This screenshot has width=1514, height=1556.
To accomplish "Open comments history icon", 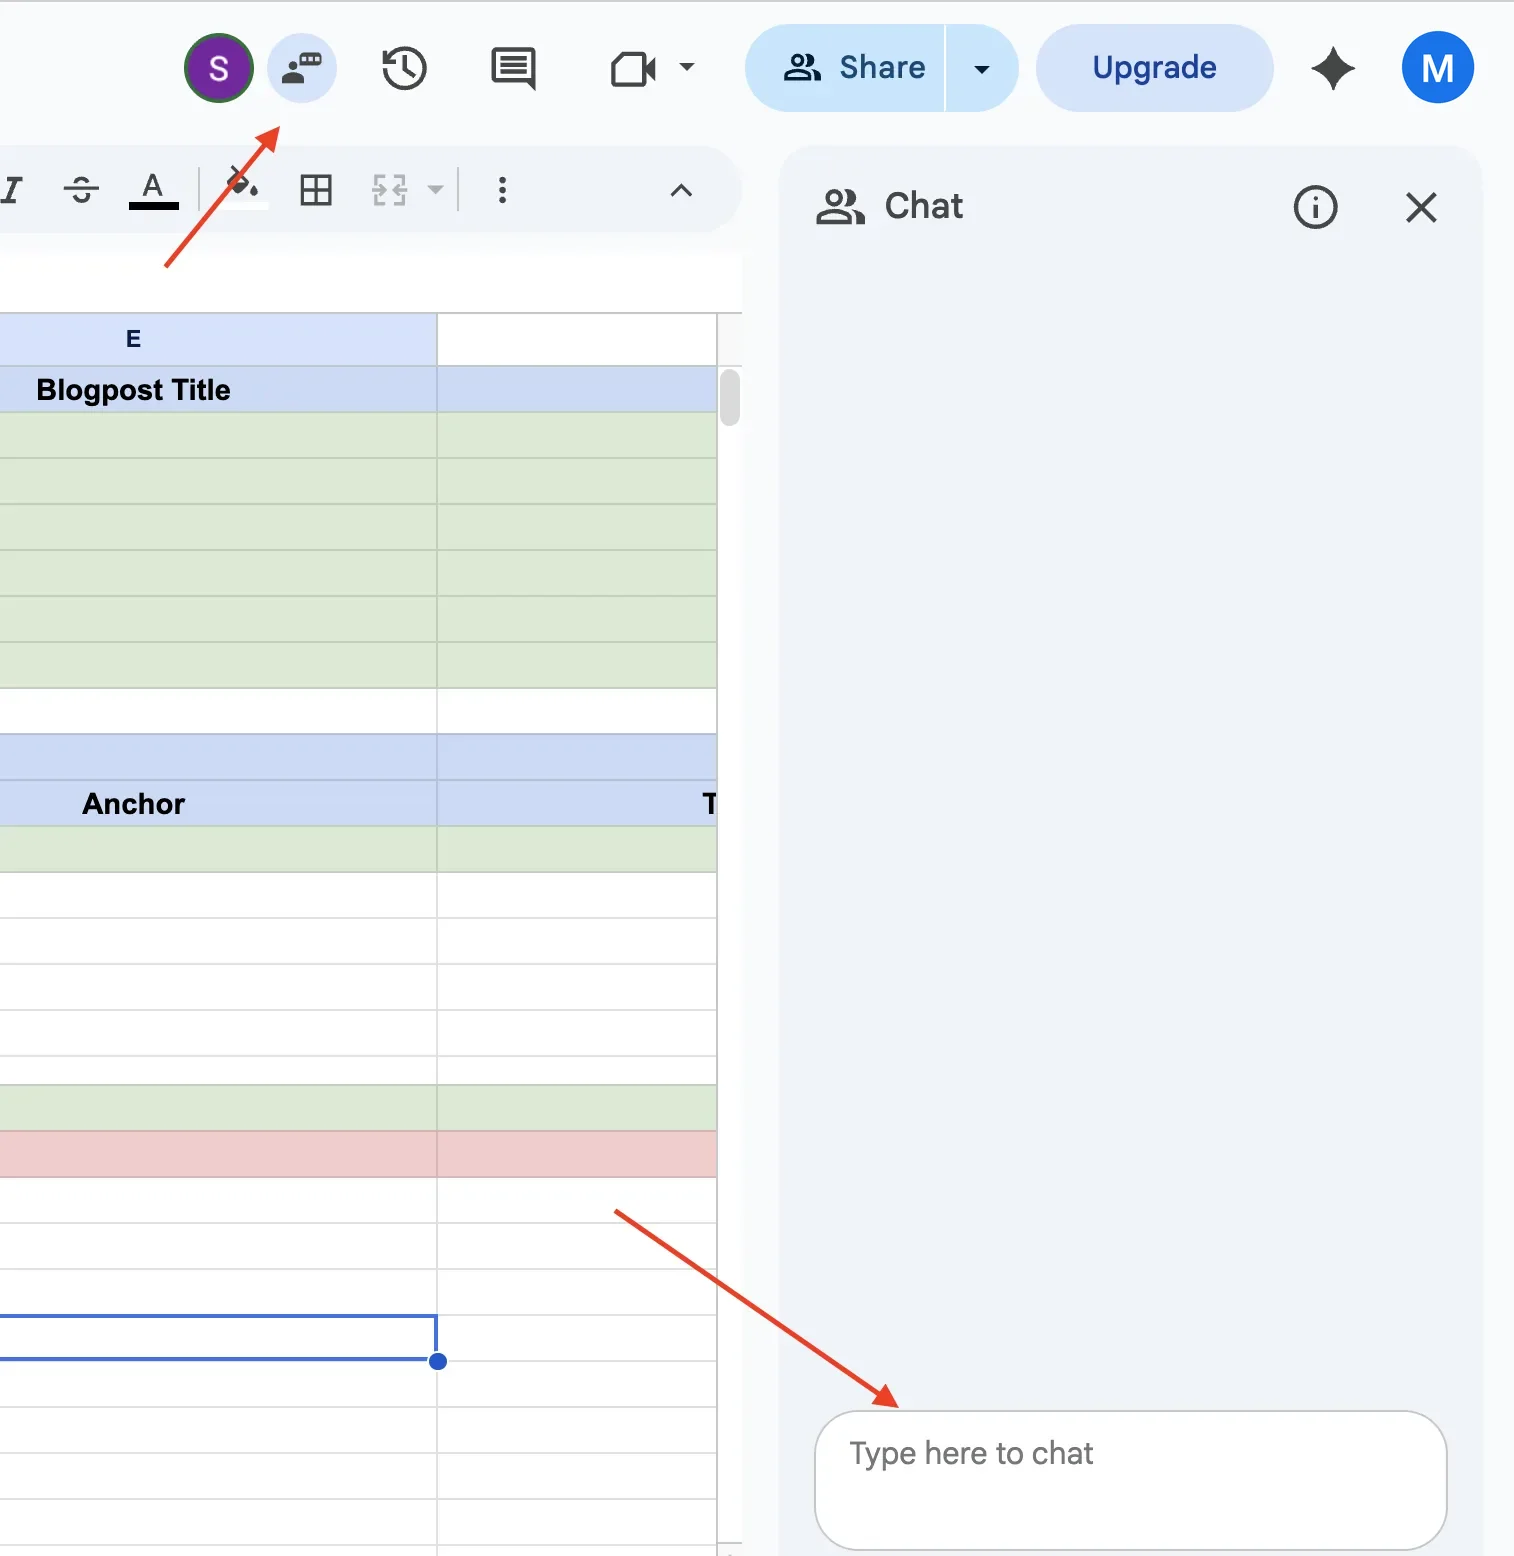I will (x=513, y=68).
